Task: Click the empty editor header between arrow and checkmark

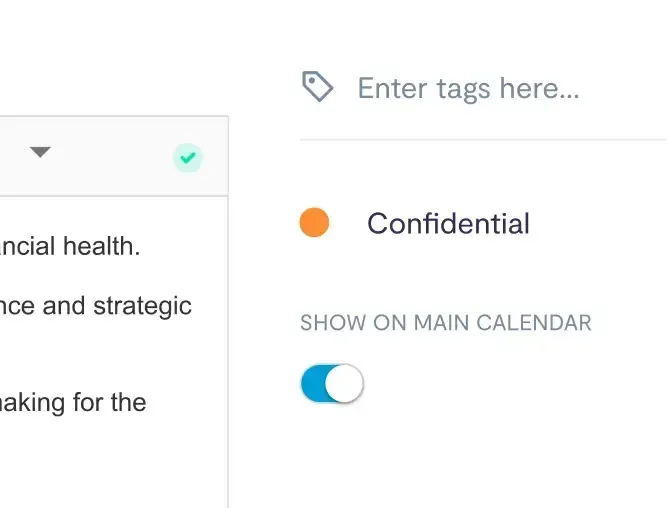Action: coord(110,156)
